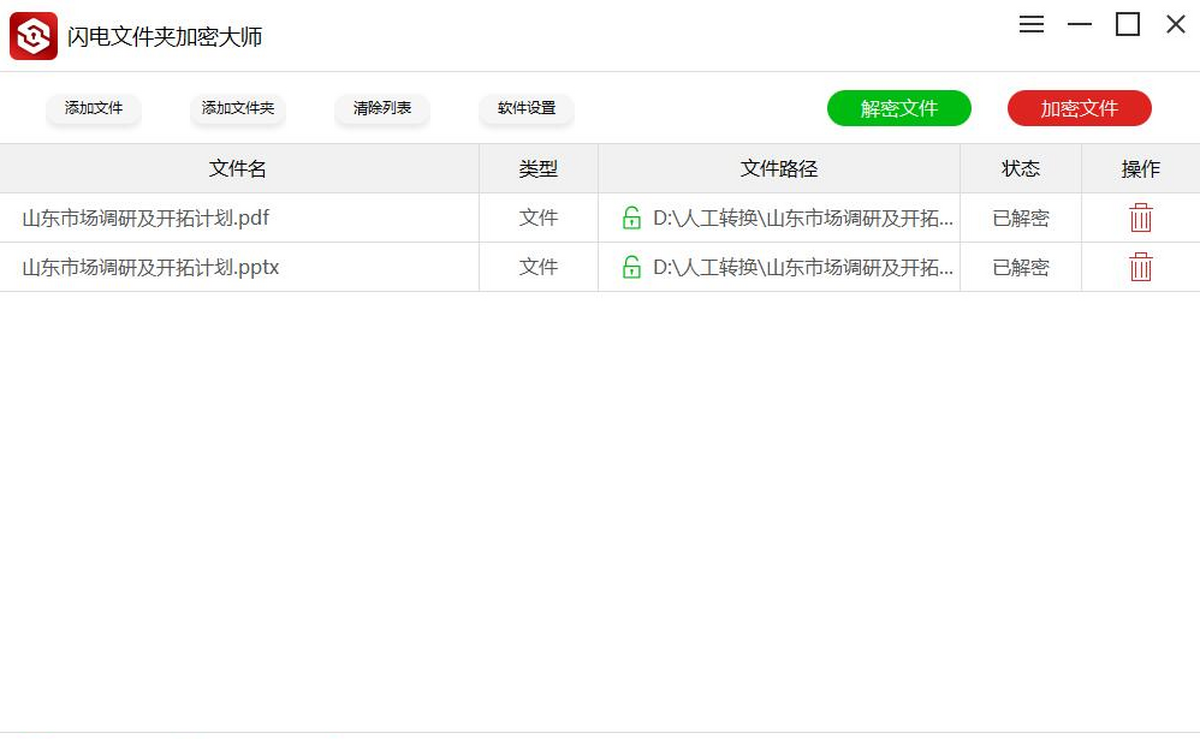The width and height of the screenshot is (1200, 739).
Task: Maximize the application window
Action: pos(1127,25)
